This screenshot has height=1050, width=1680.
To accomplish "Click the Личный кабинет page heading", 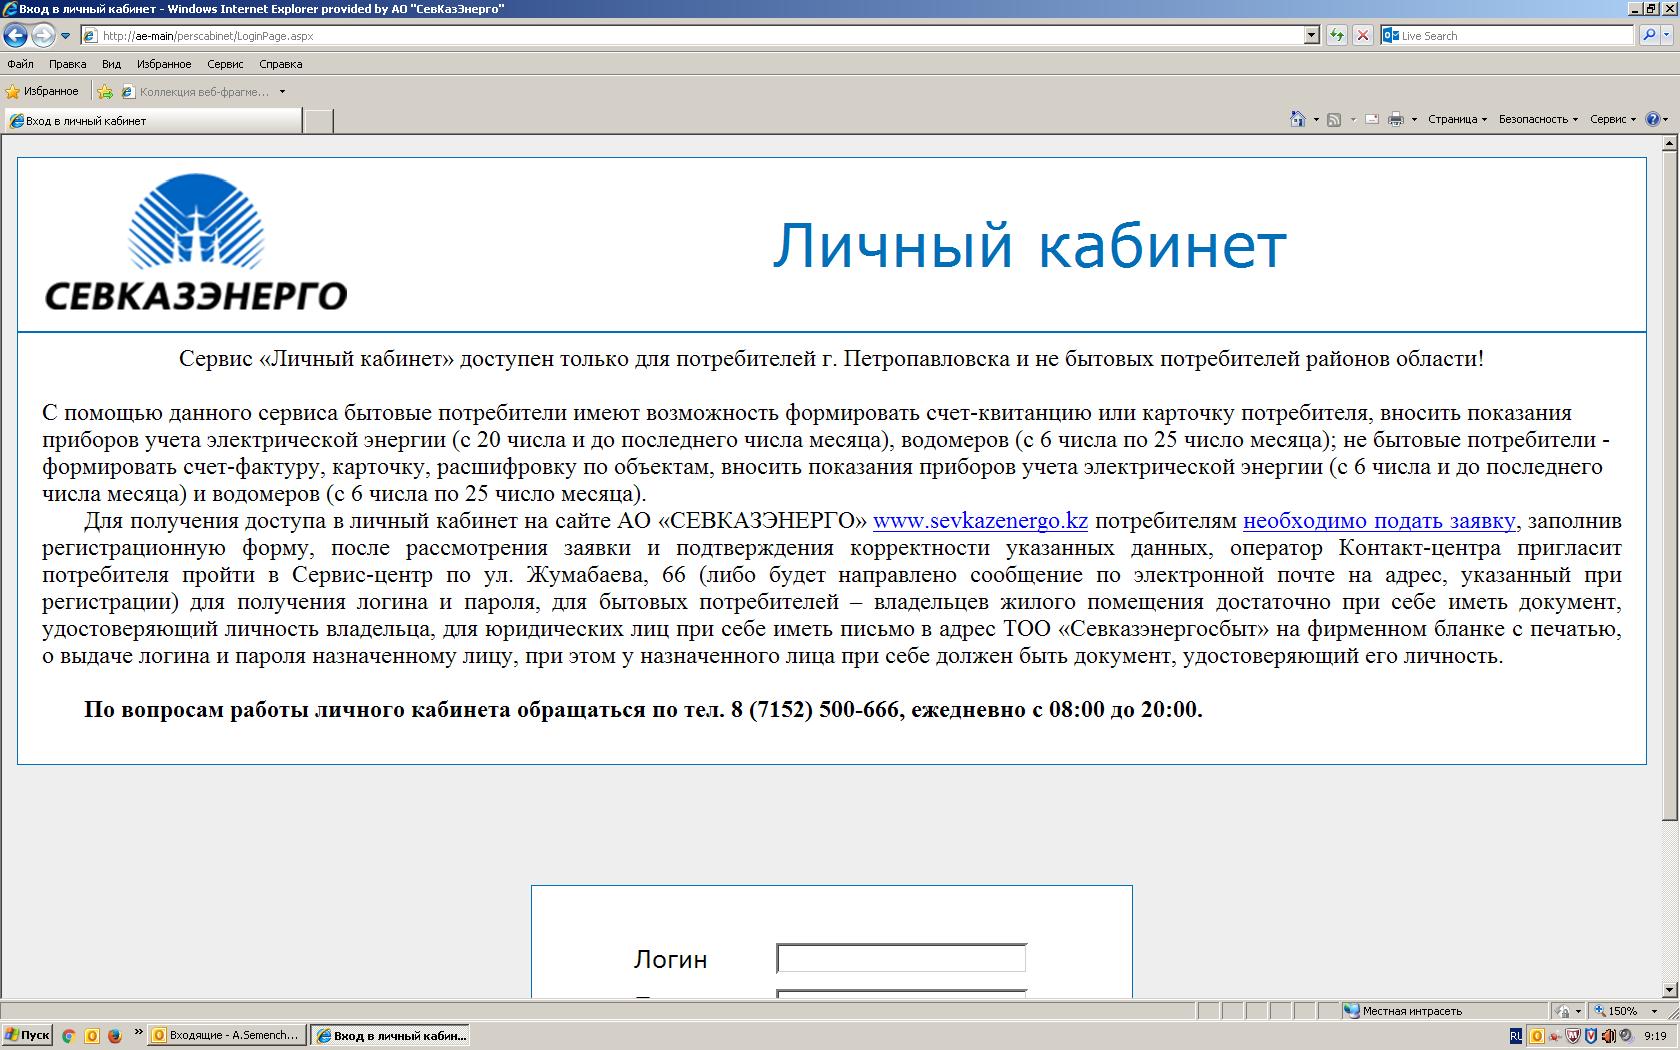I will click(1029, 245).
